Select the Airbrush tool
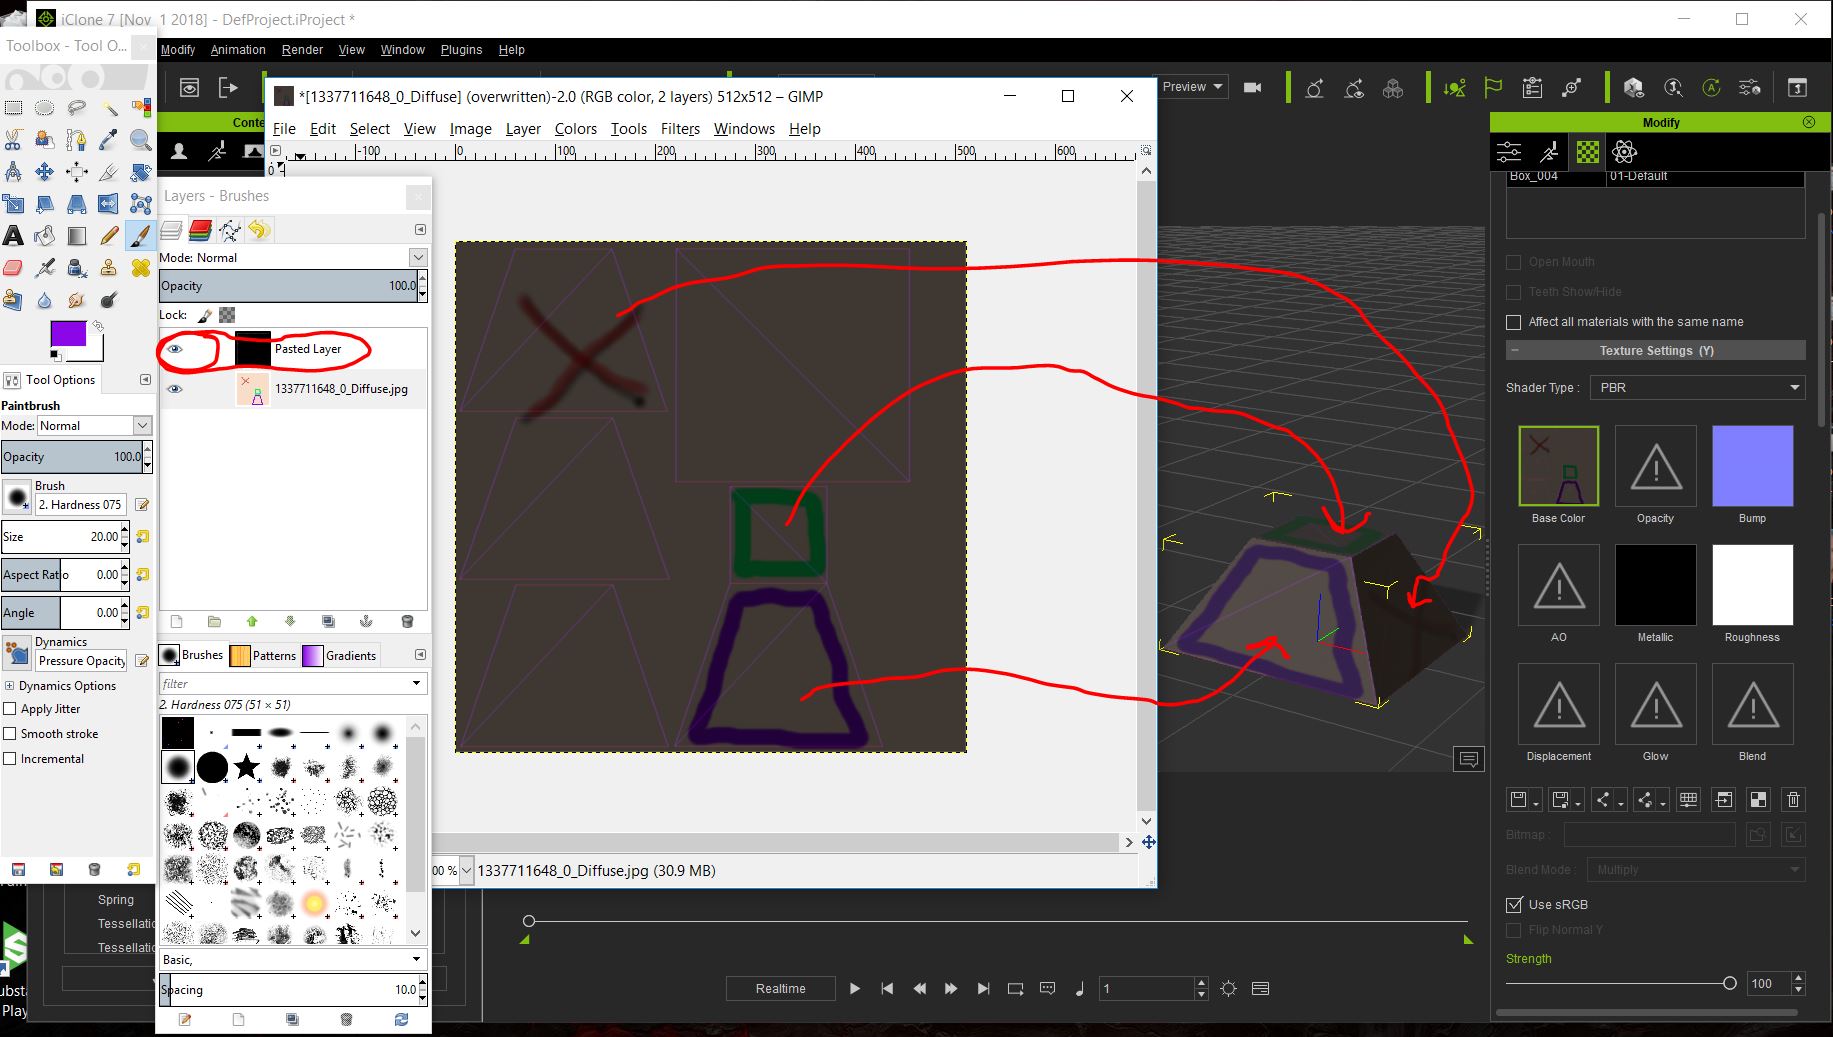The image size is (1833, 1037). pos(45,268)
